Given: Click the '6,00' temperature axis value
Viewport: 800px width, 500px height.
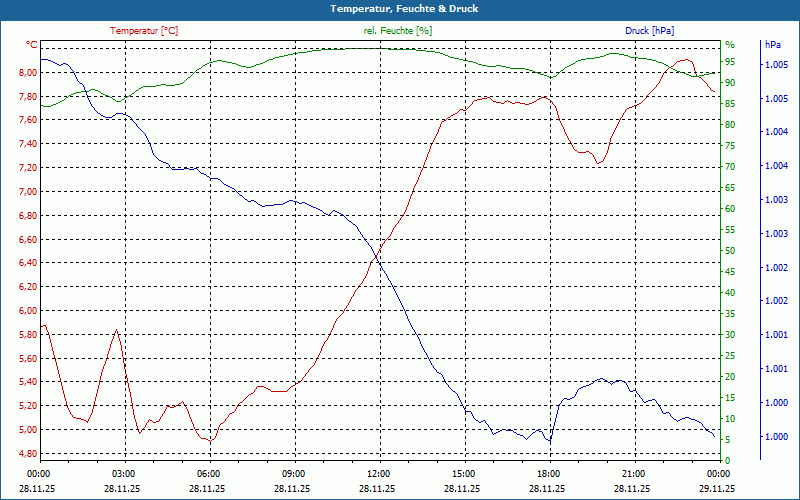Looking at the screenshot, I should point(29,311).
